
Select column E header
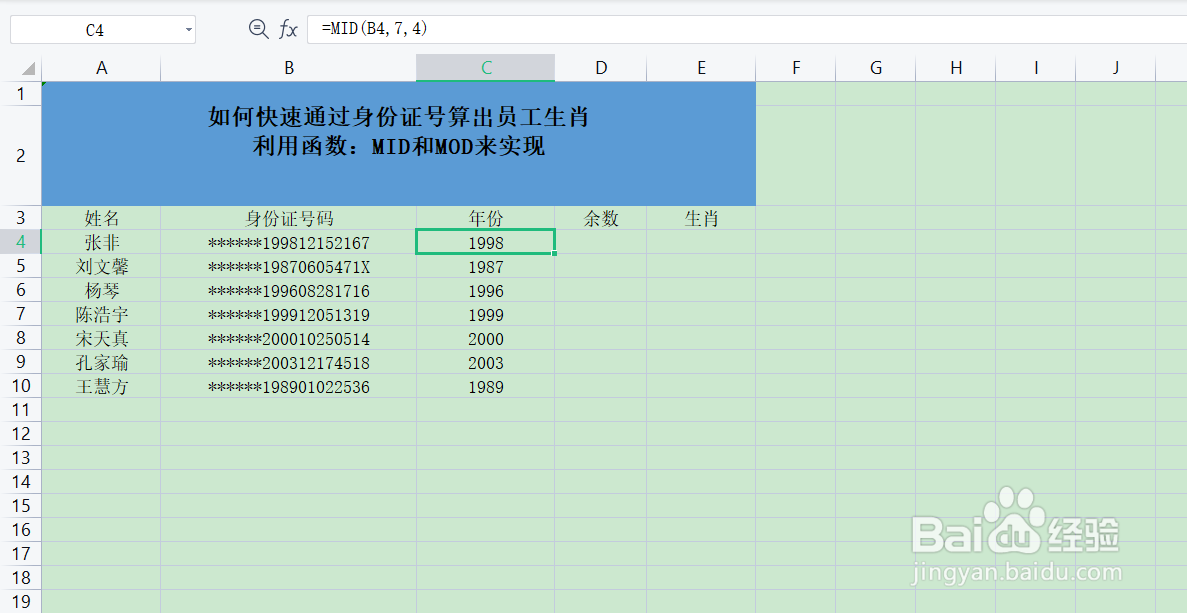[x=701, y=68]
